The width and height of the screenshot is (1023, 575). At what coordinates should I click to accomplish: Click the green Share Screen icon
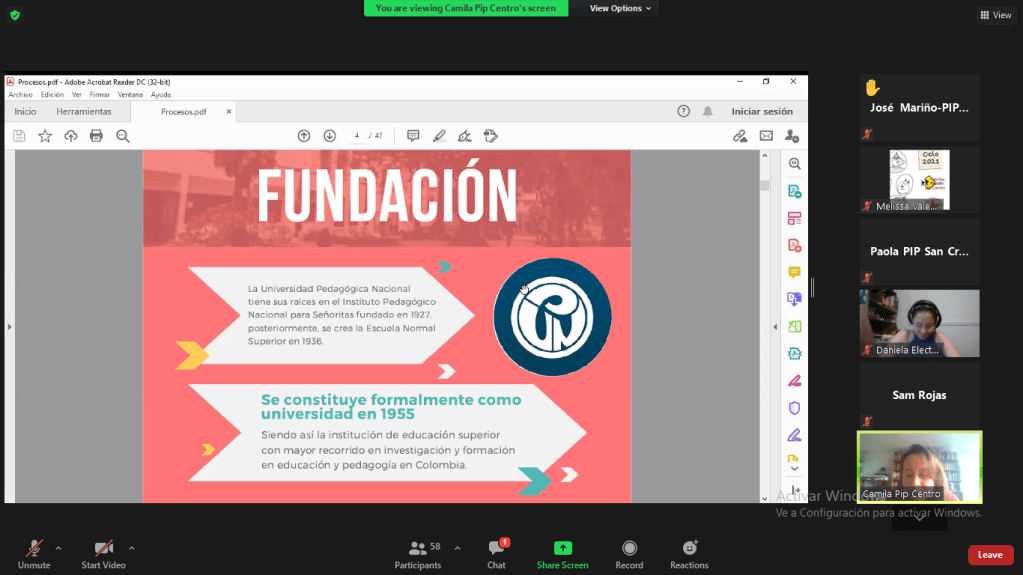click(x=562, y=549)
